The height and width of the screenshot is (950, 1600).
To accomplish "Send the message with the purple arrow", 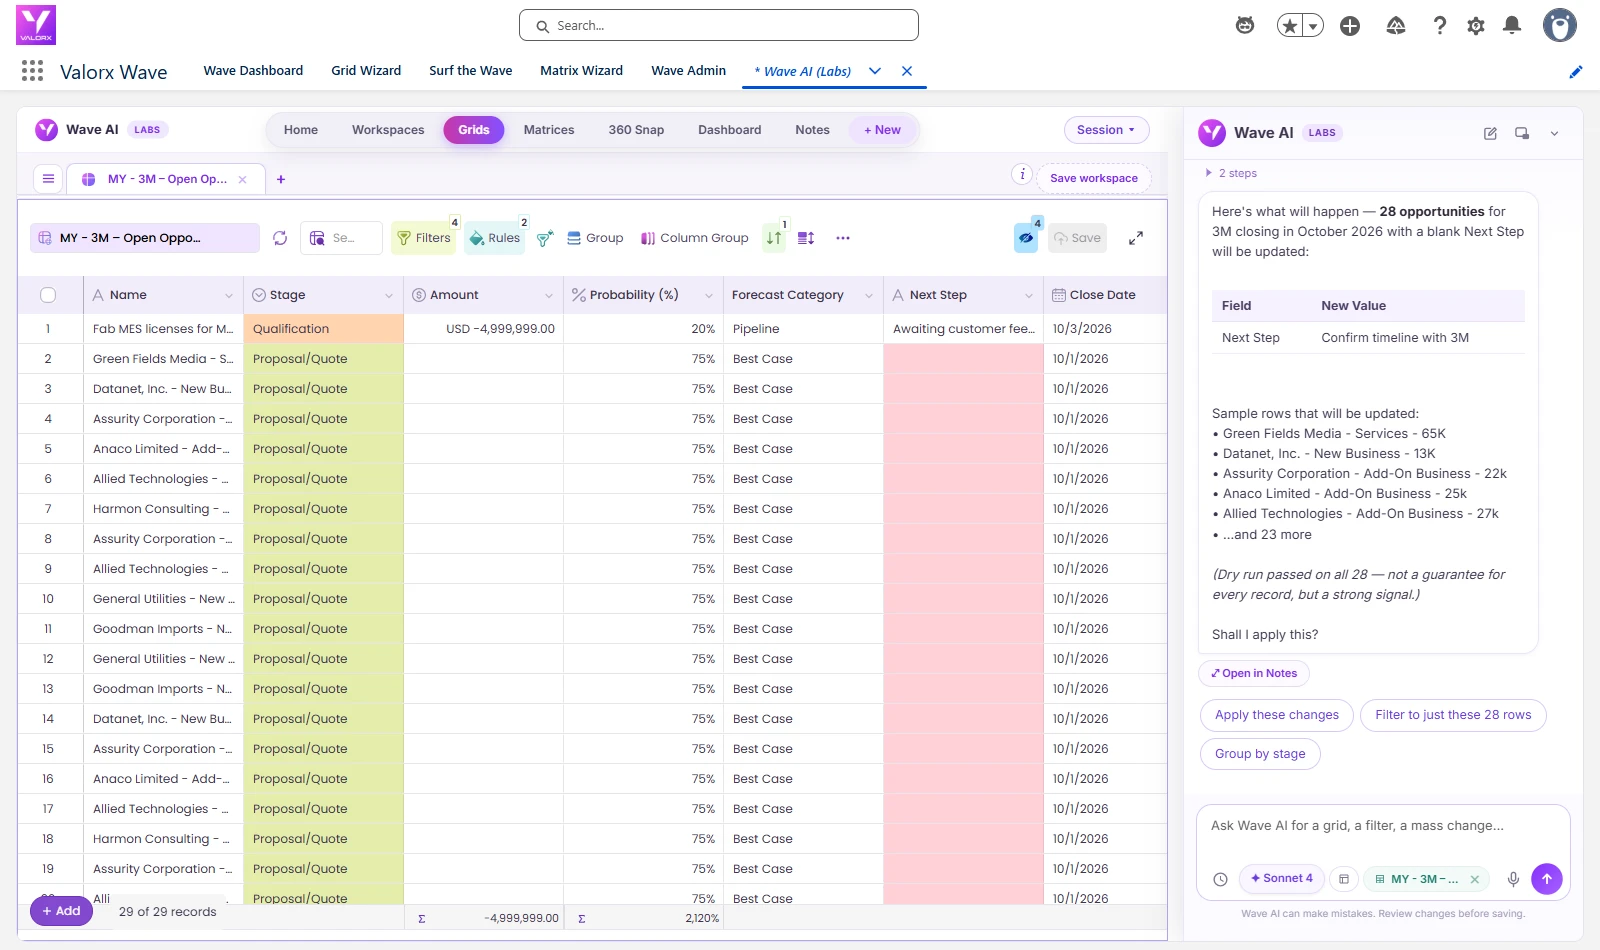I will [1547, 879].
